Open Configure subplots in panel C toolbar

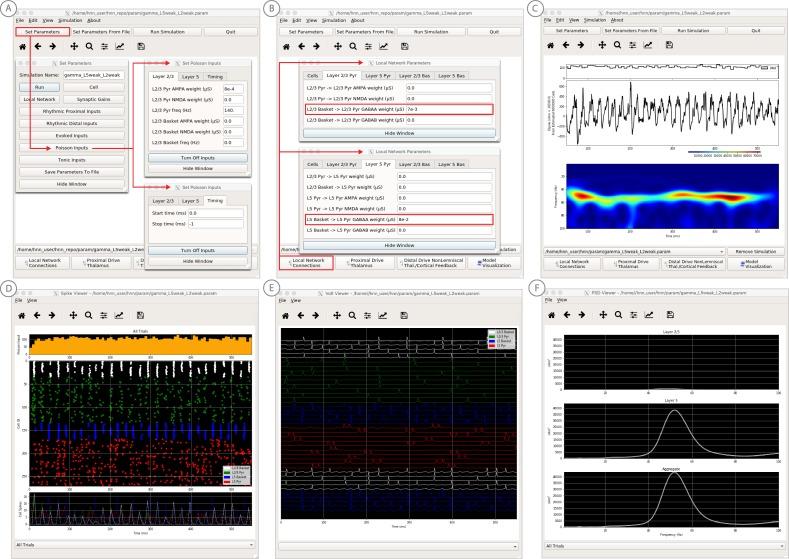tap(633, 45)
